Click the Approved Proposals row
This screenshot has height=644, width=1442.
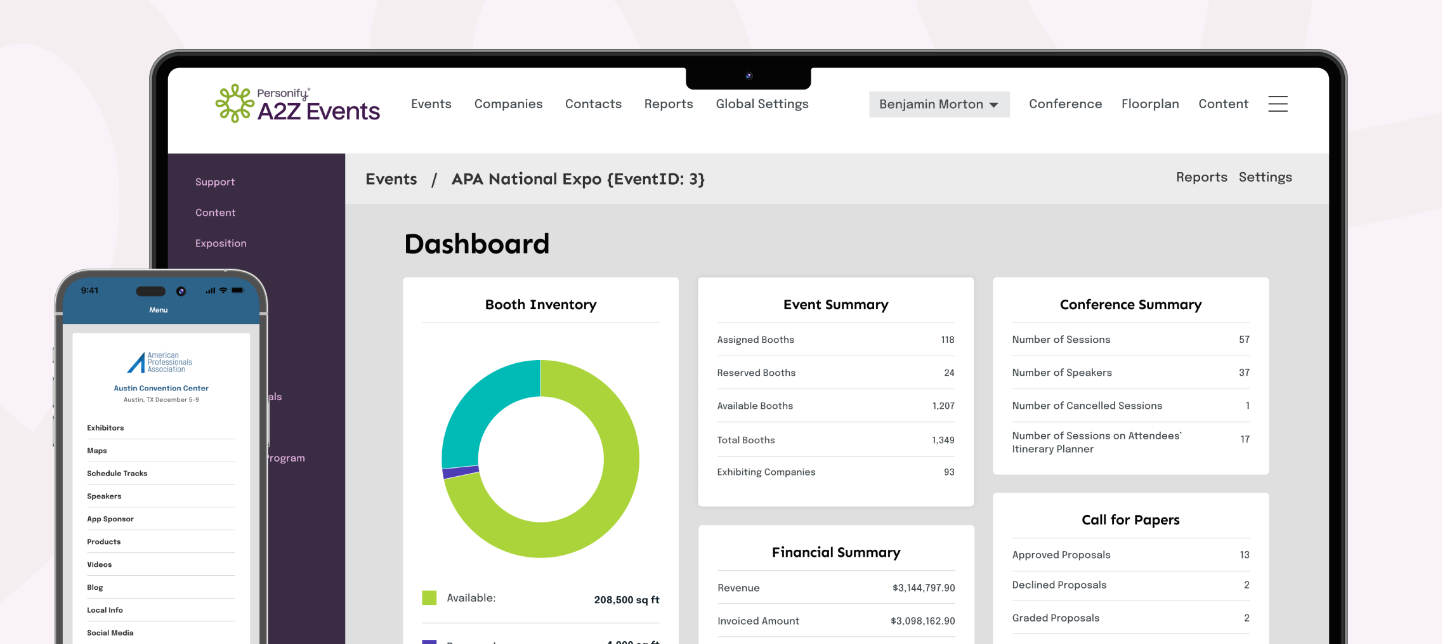click(1130, 555)
